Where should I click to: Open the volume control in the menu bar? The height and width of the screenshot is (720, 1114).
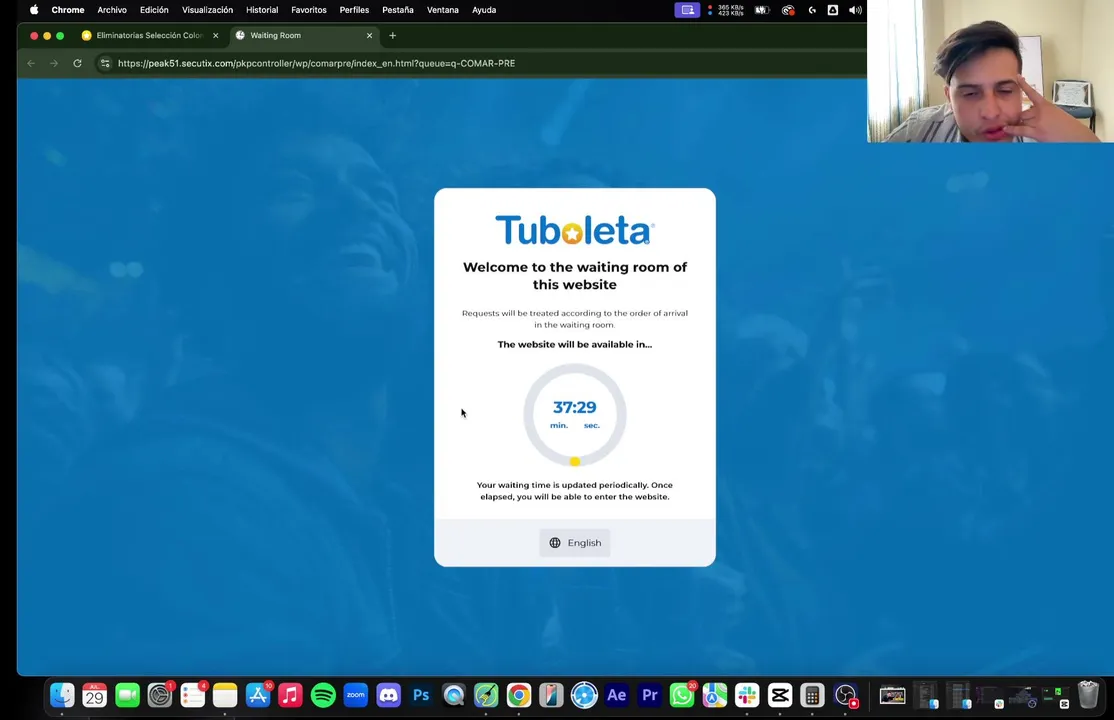click(855, 10)
